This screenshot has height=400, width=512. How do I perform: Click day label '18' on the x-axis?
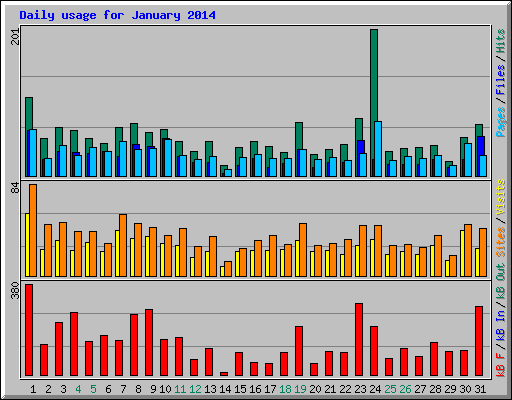(x=285, y=389)
